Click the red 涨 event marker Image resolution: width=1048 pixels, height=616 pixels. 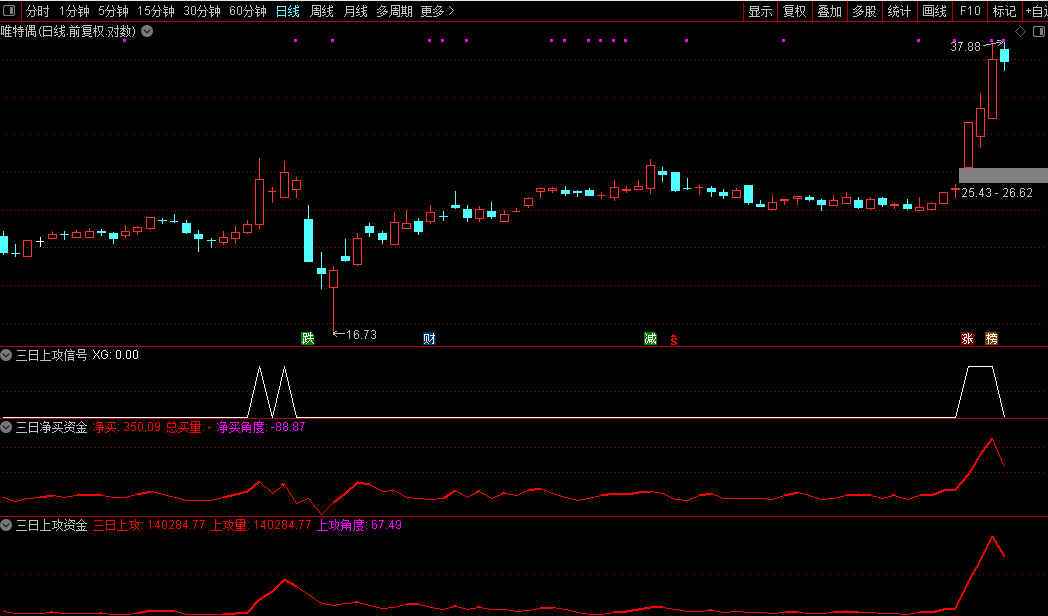coord(967,339)
